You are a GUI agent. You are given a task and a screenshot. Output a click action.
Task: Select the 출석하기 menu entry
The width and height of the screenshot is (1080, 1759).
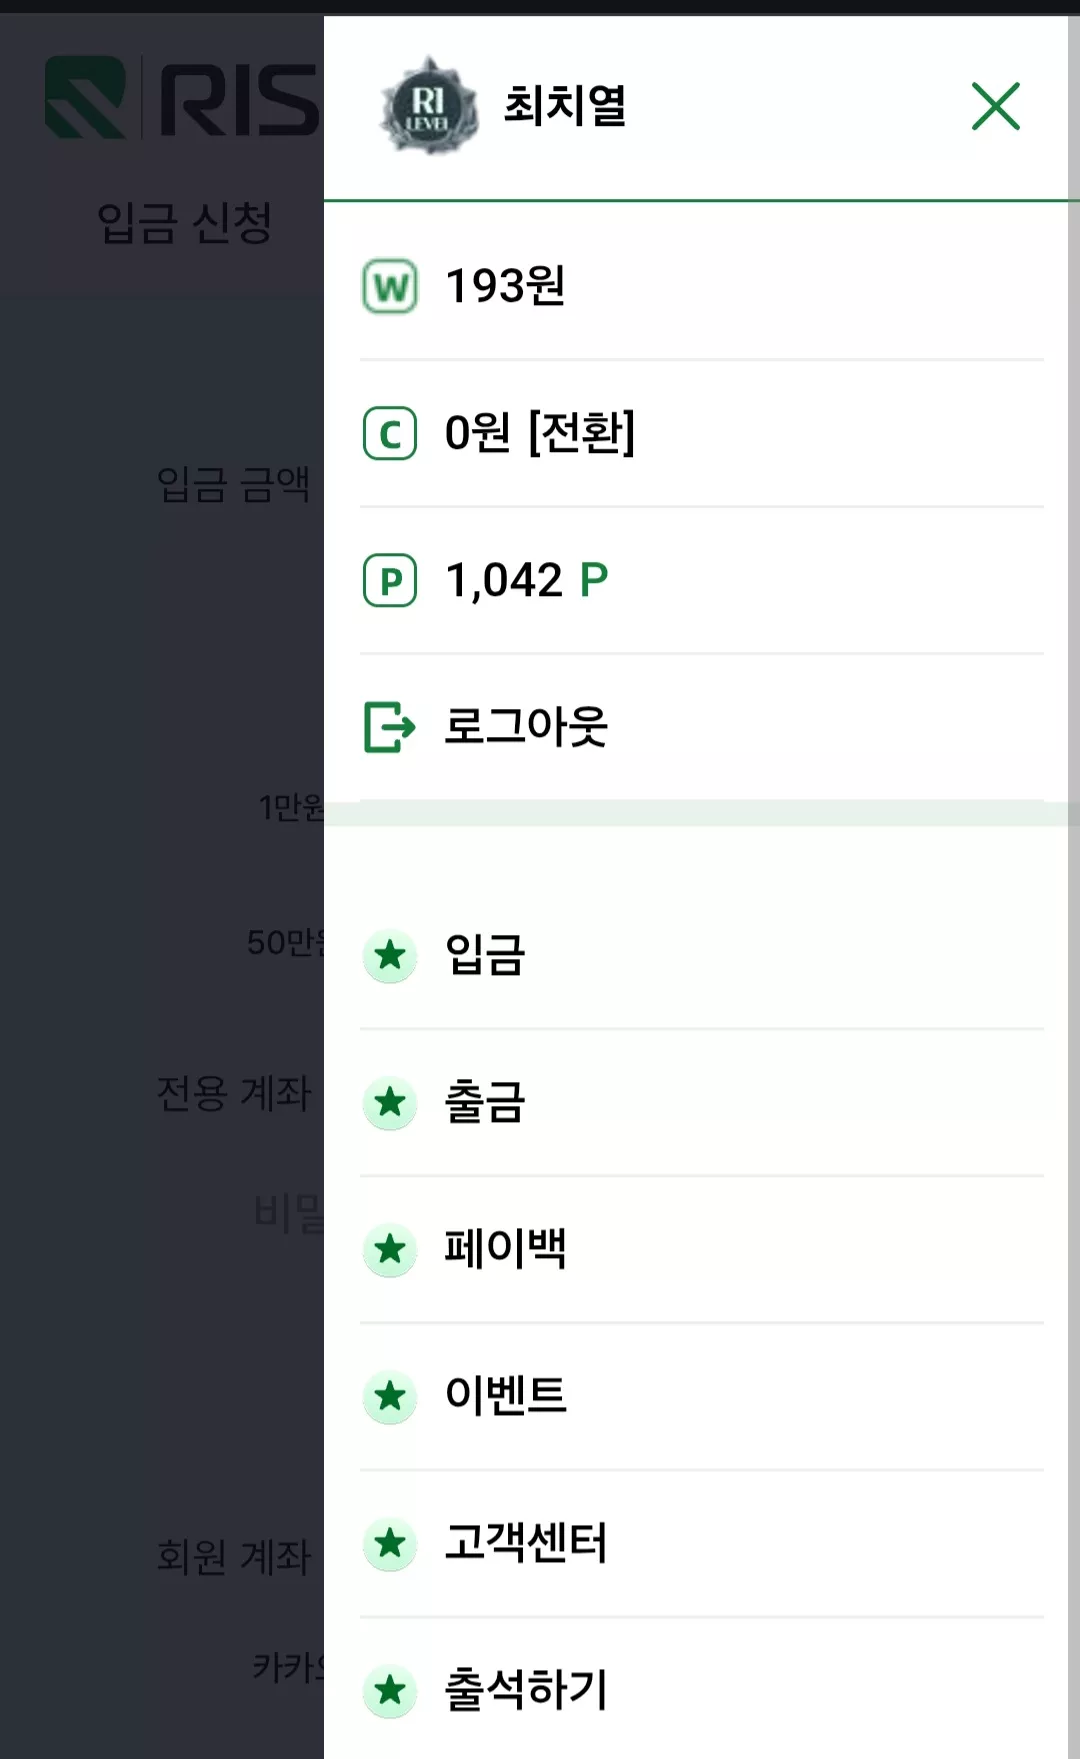[702, 1689]
